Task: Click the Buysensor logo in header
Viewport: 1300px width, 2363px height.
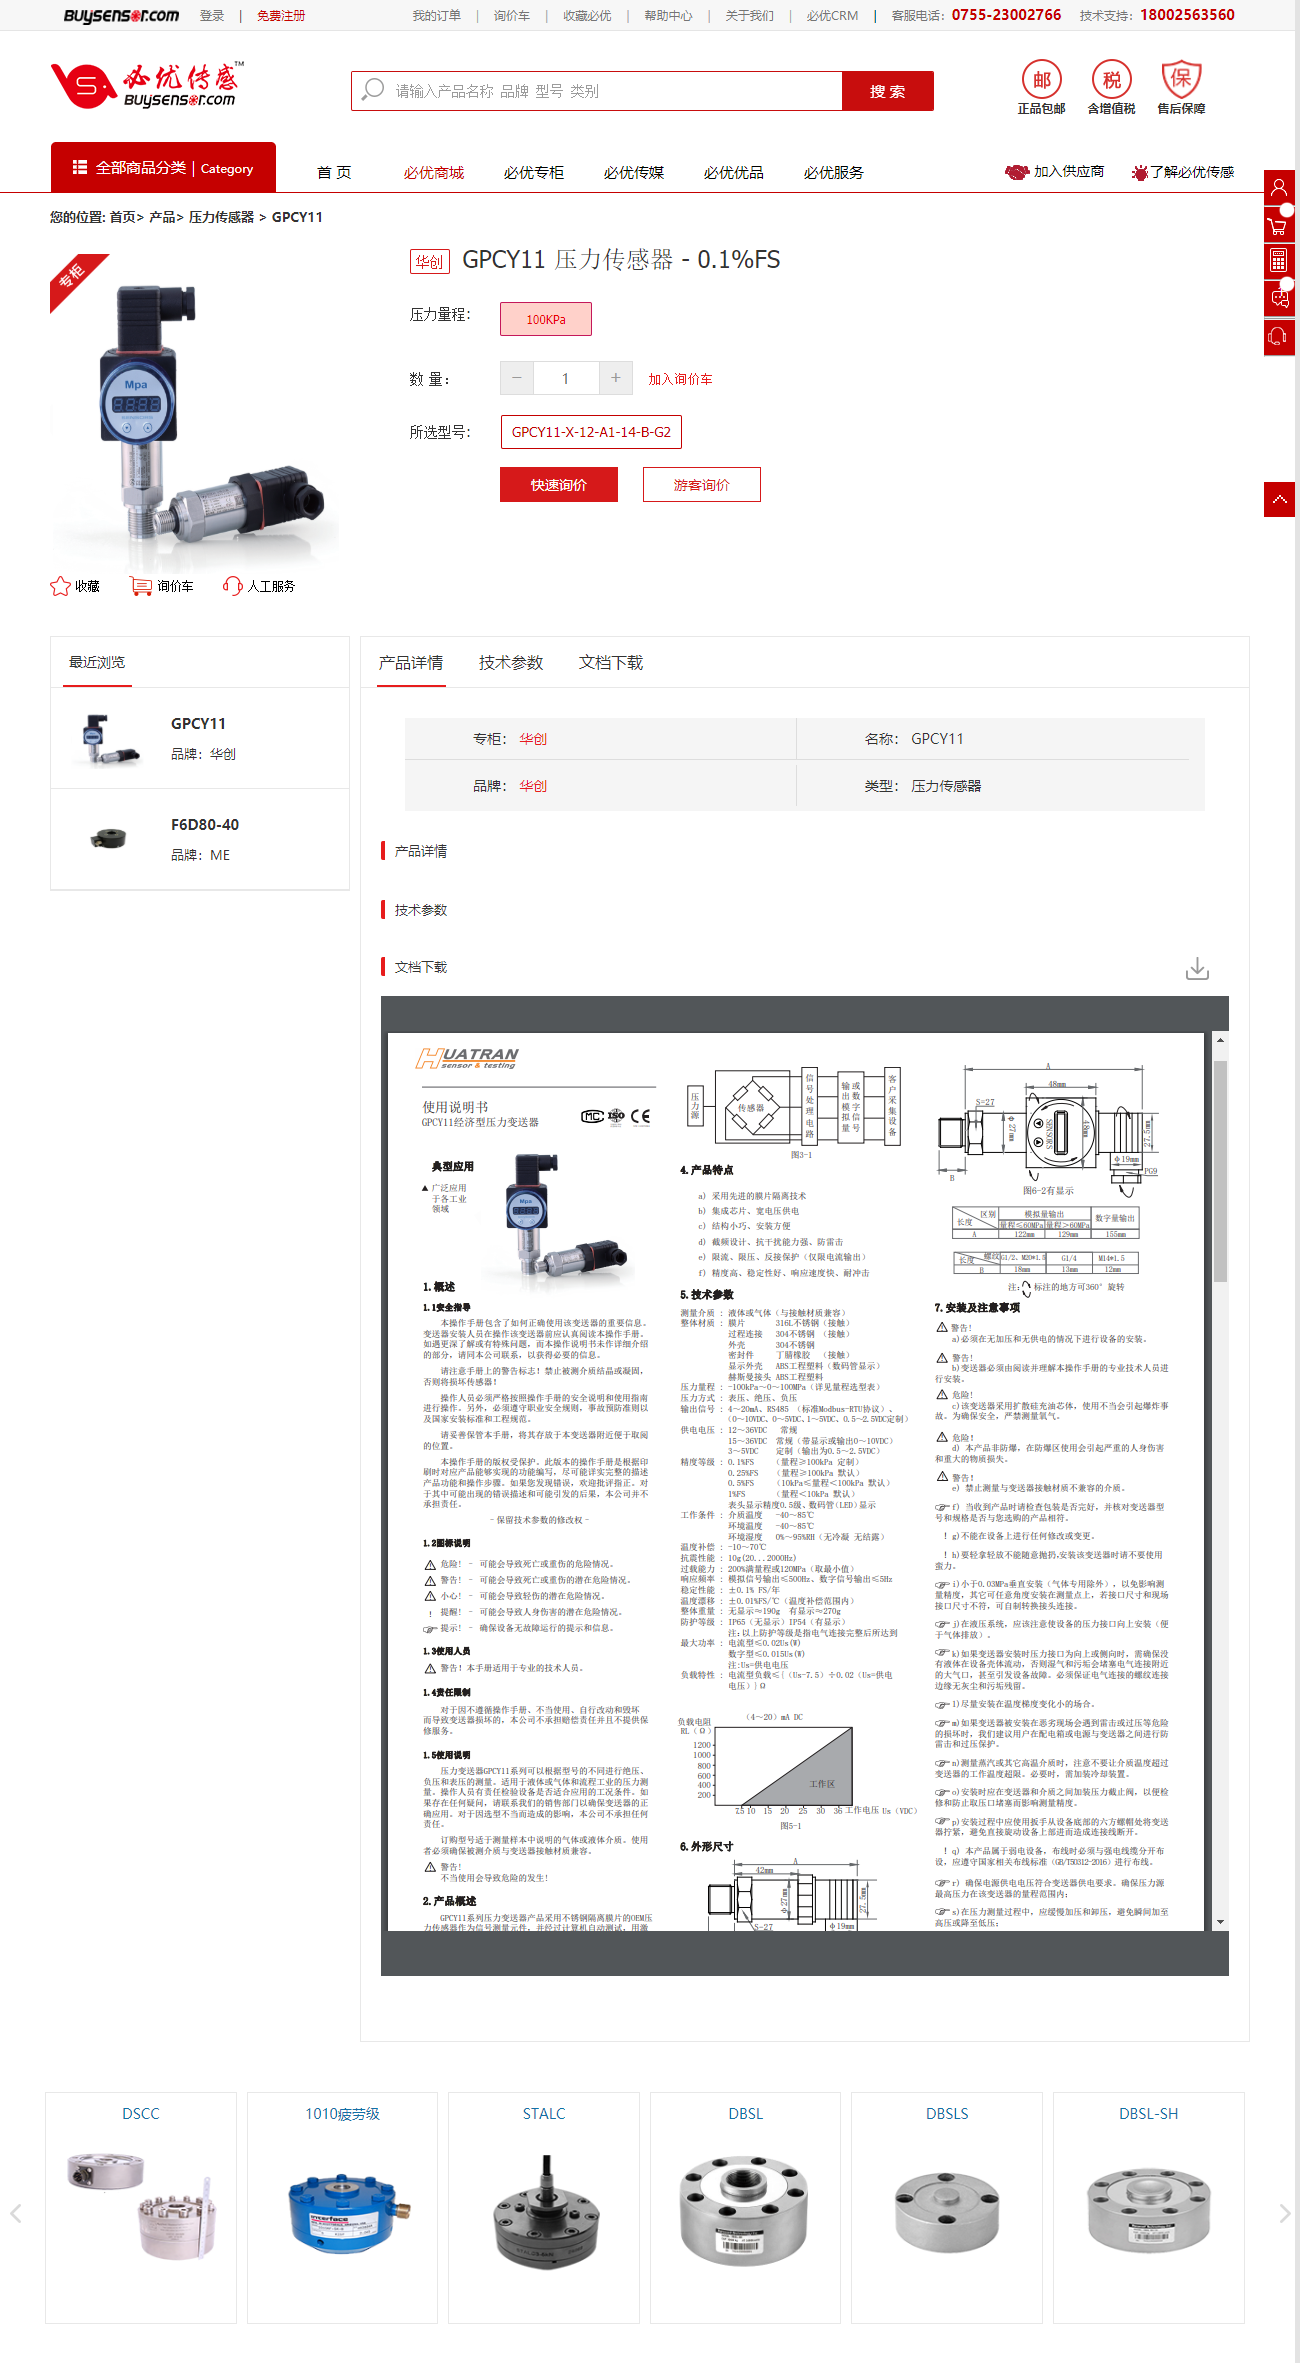Action: click(147, 86)
